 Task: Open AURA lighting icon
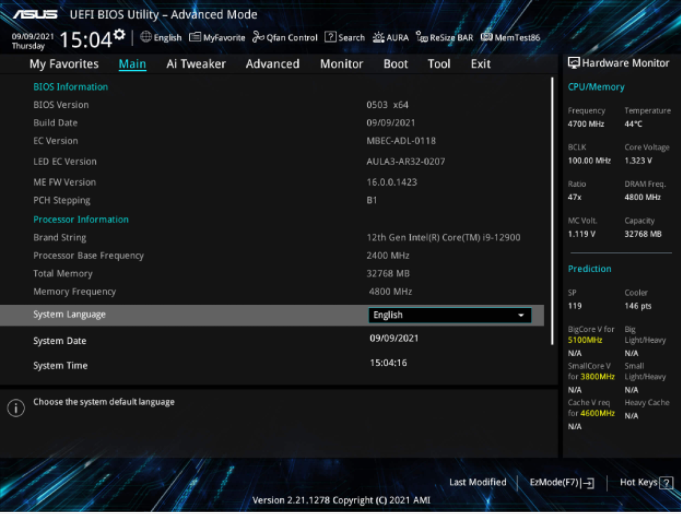click(x=378, y=37)
